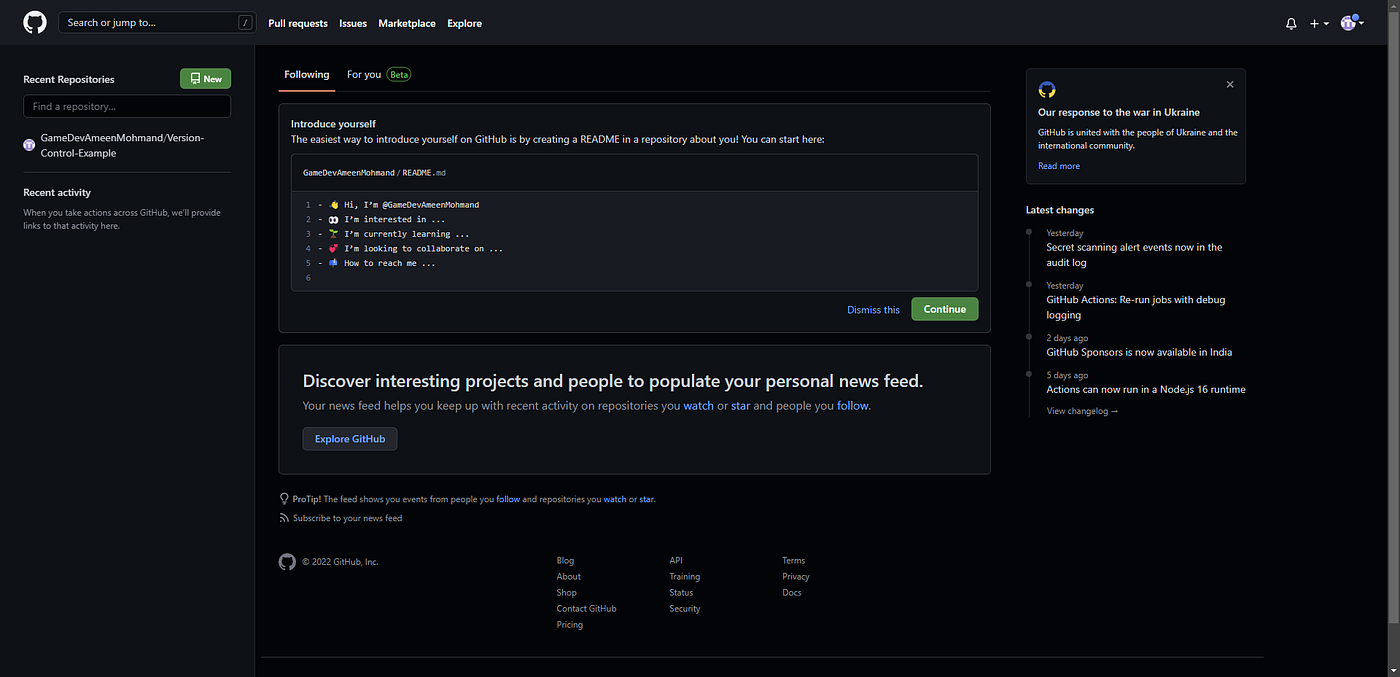
Task: Switch to the Following tab
Action: [x=307, y=74]
